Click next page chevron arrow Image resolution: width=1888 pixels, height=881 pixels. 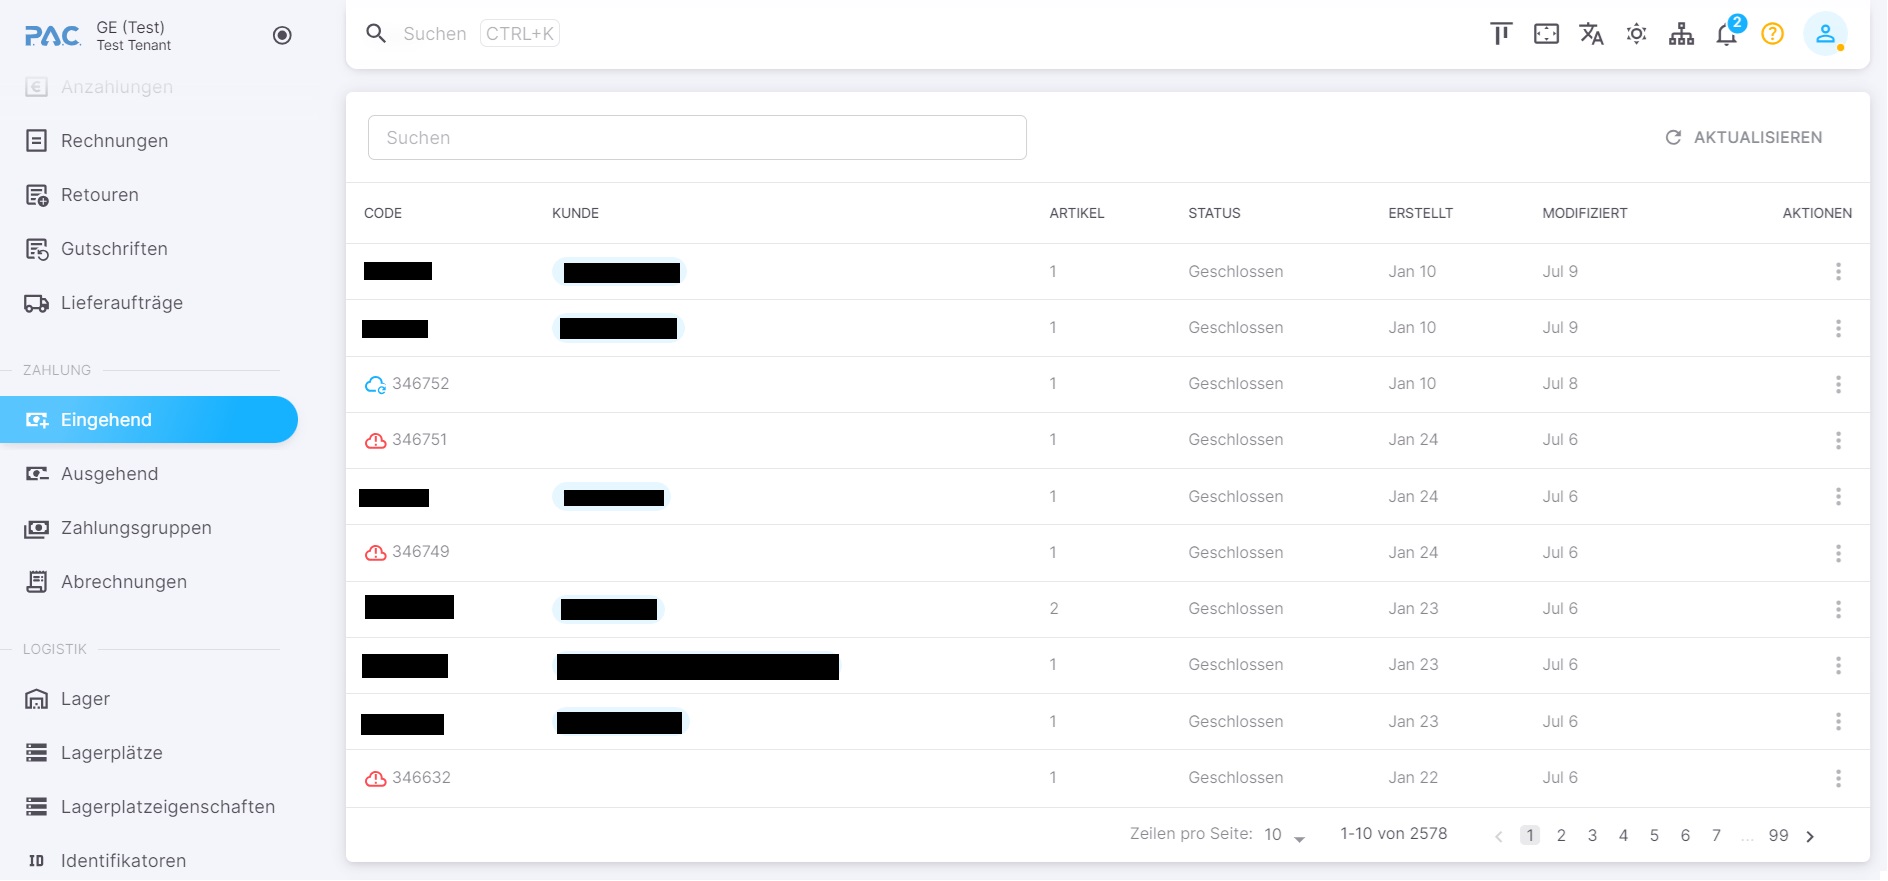1810,836
